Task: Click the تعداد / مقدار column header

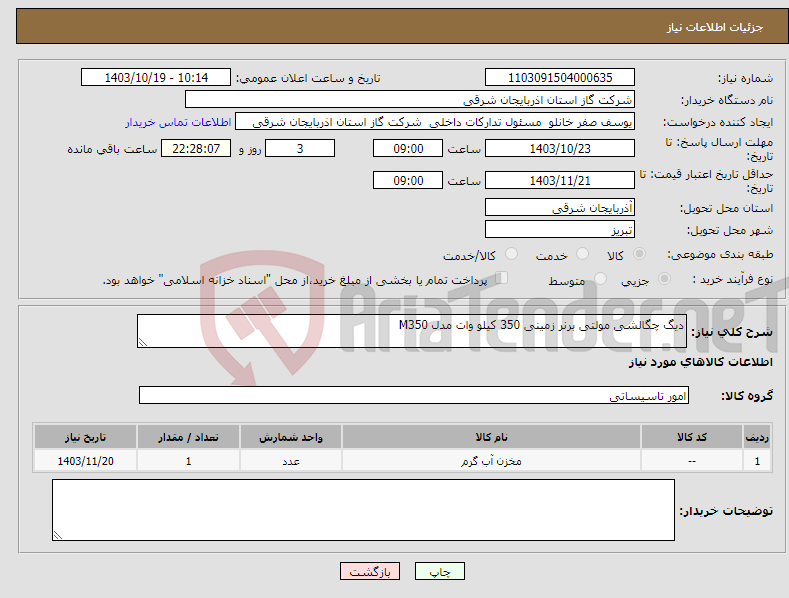Action: pyautogui.click(x=188, y=437)
